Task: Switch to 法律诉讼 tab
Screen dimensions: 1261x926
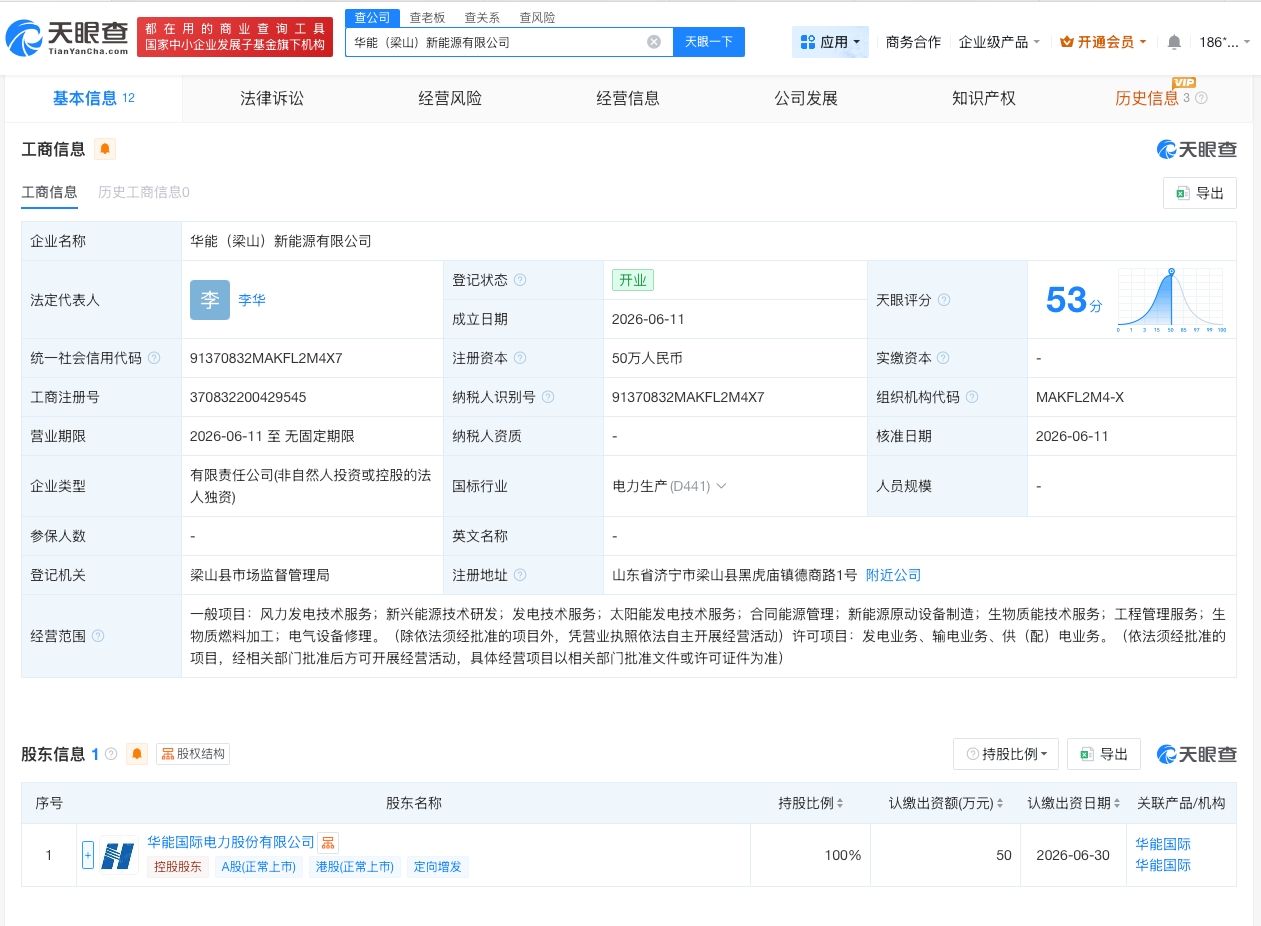Action: pyautogui.click(x=272, y=98)
